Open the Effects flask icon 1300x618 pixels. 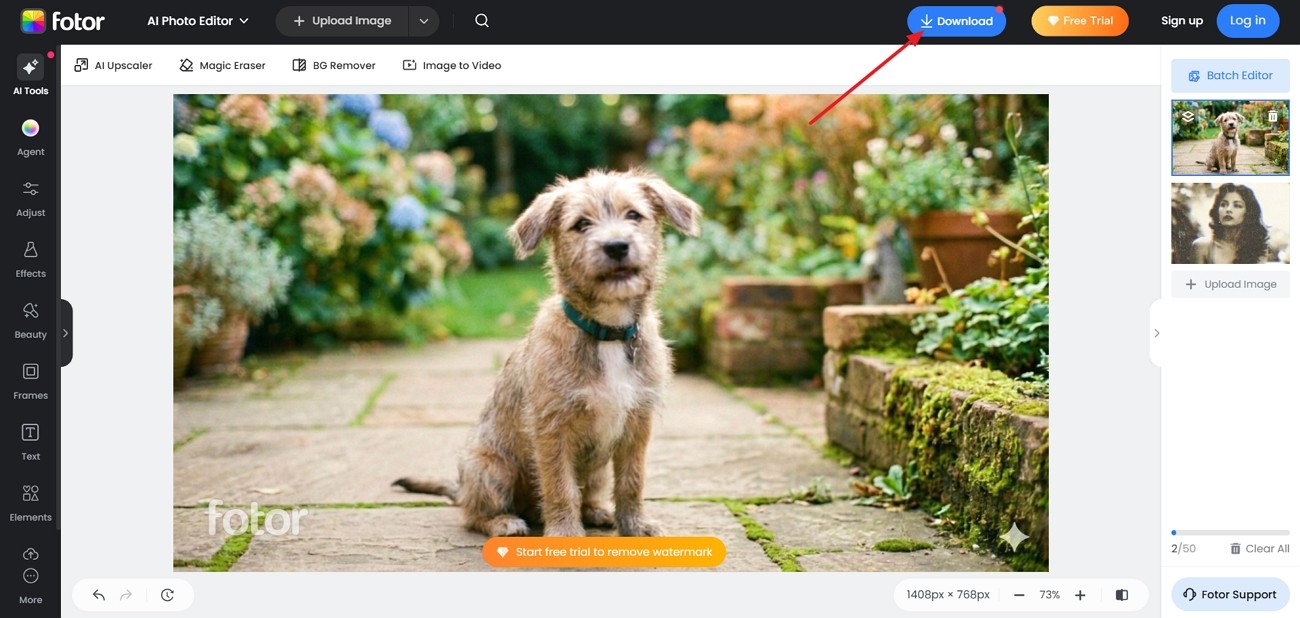tap(30, 259)
